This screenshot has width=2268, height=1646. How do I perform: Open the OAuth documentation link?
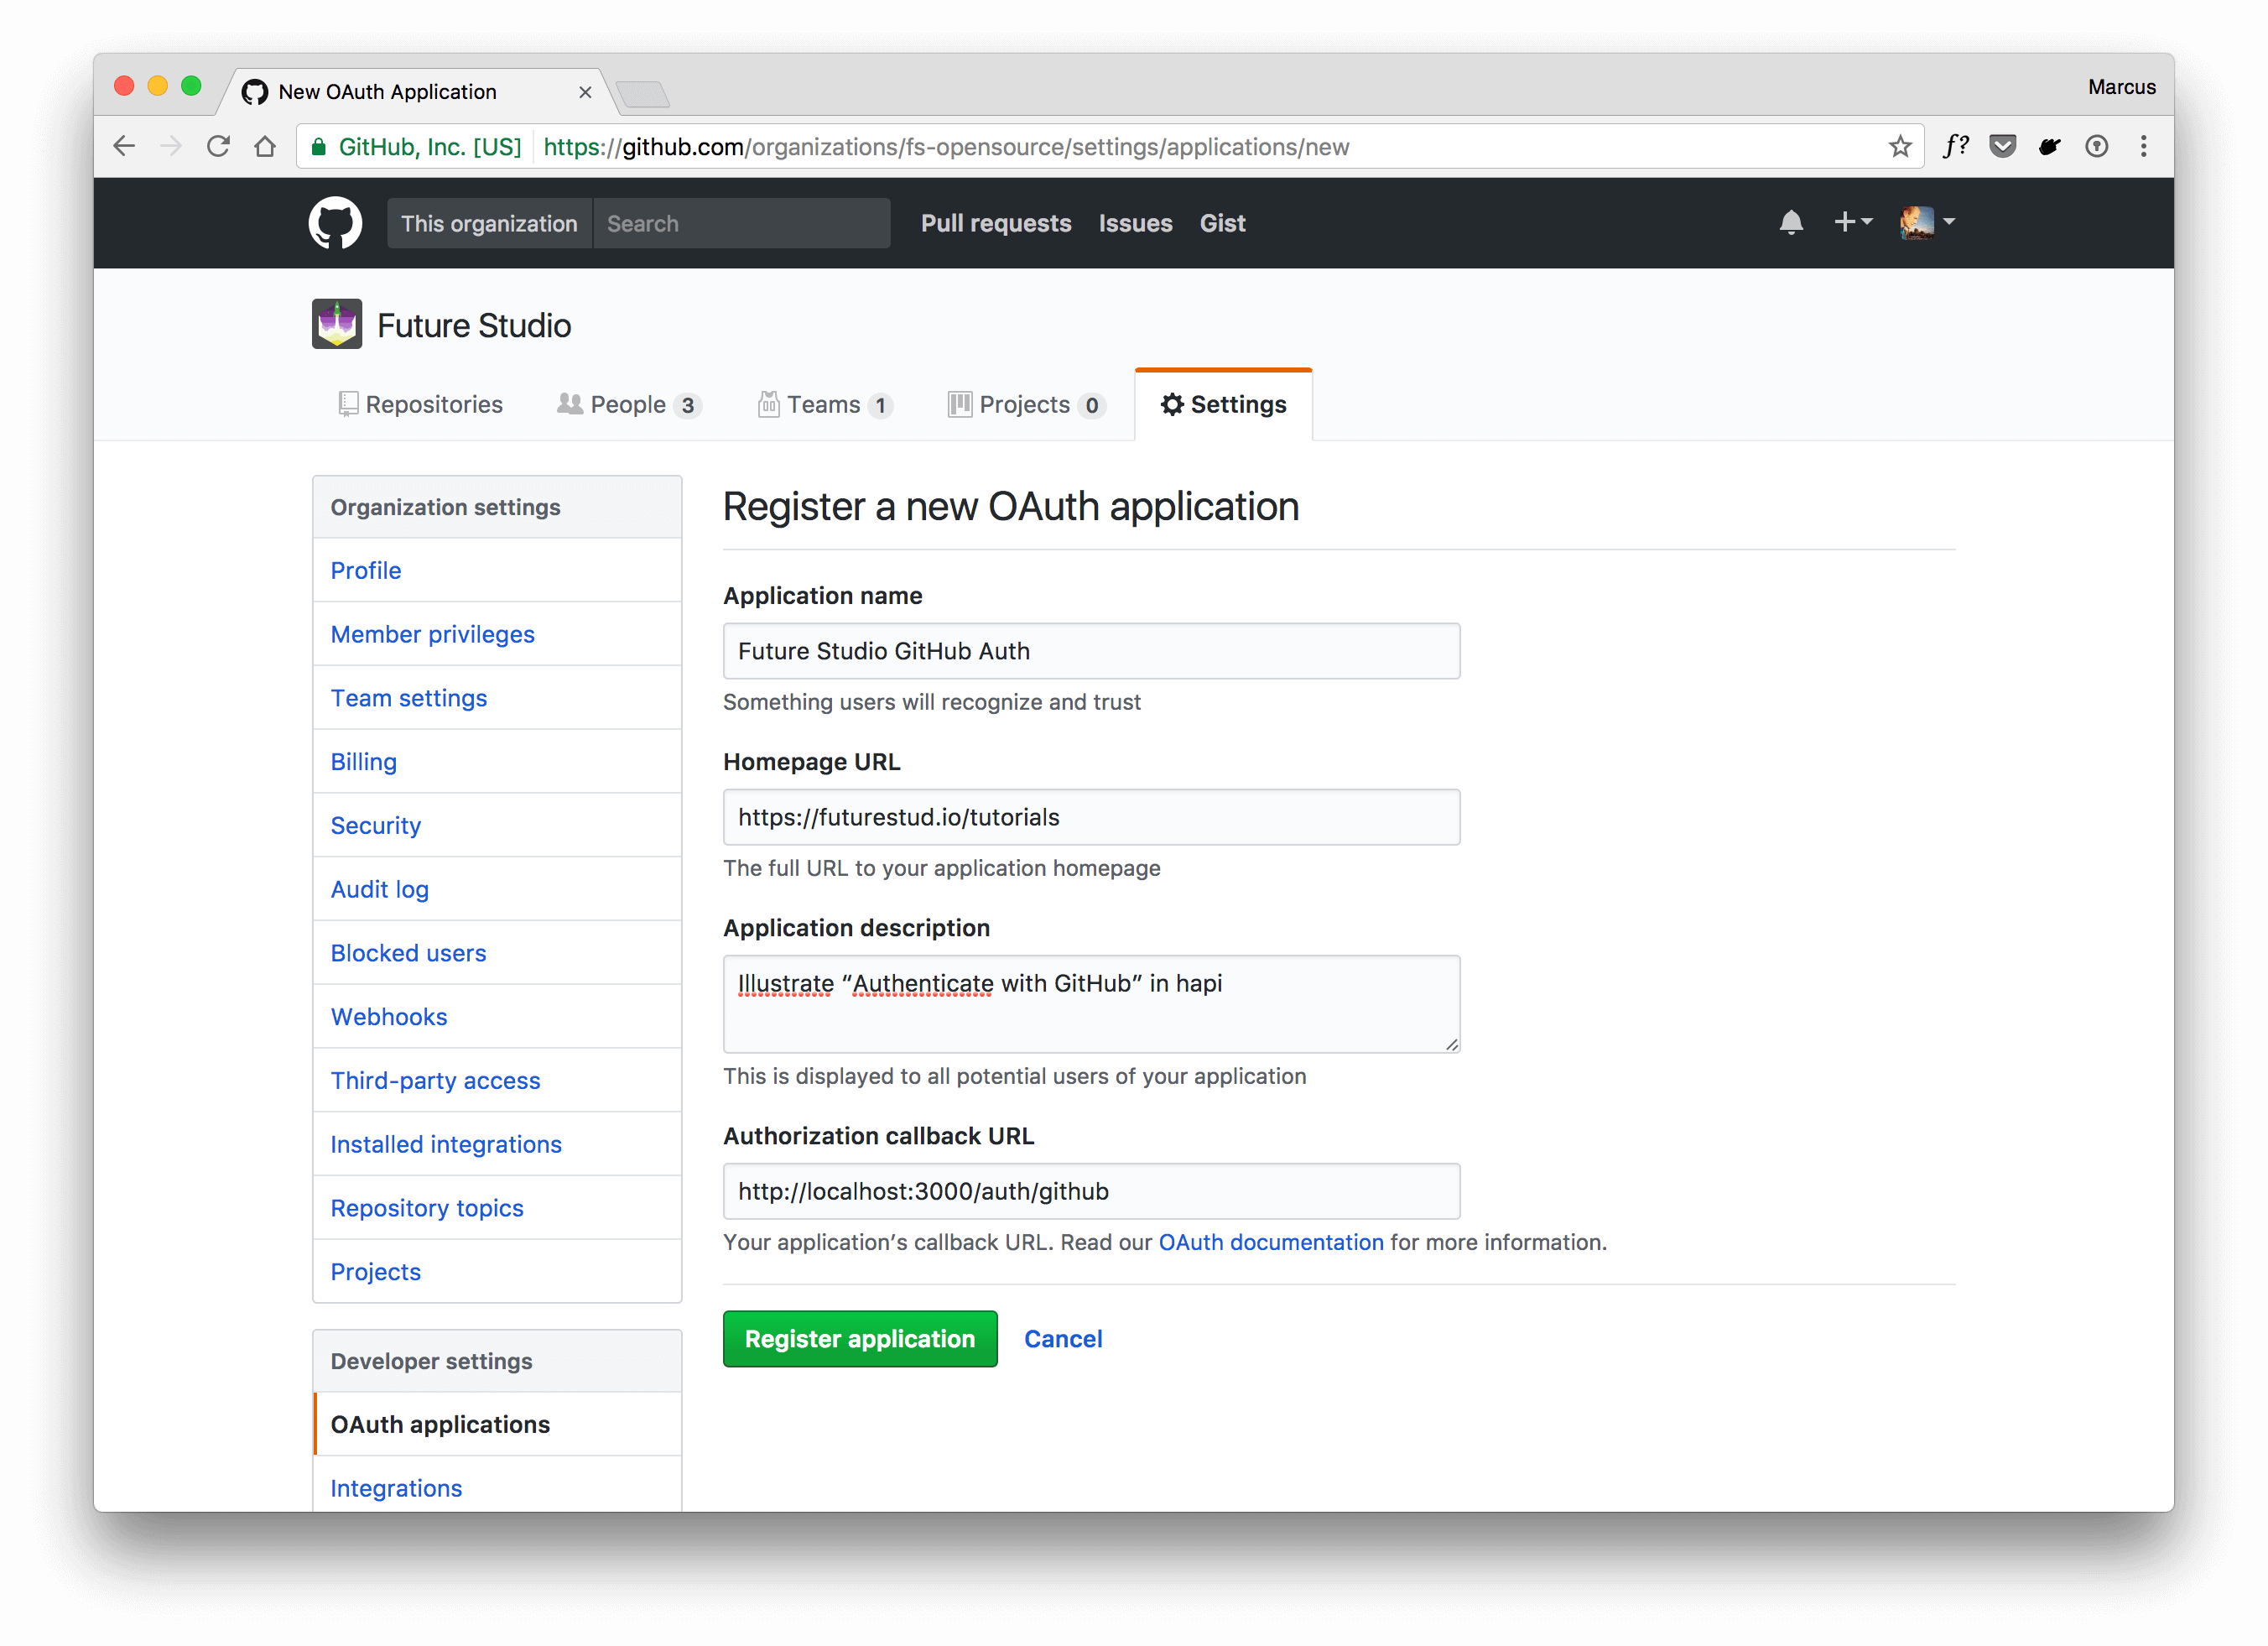click(x=1271, y=1242)
